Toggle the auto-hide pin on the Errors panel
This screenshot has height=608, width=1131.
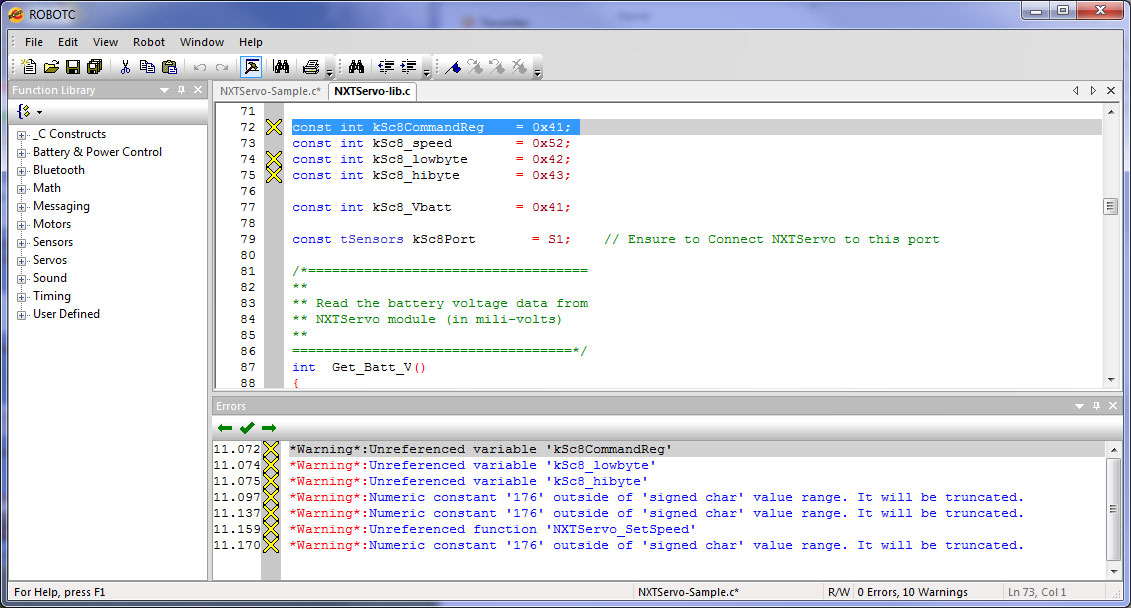[x=1094, y=406]
